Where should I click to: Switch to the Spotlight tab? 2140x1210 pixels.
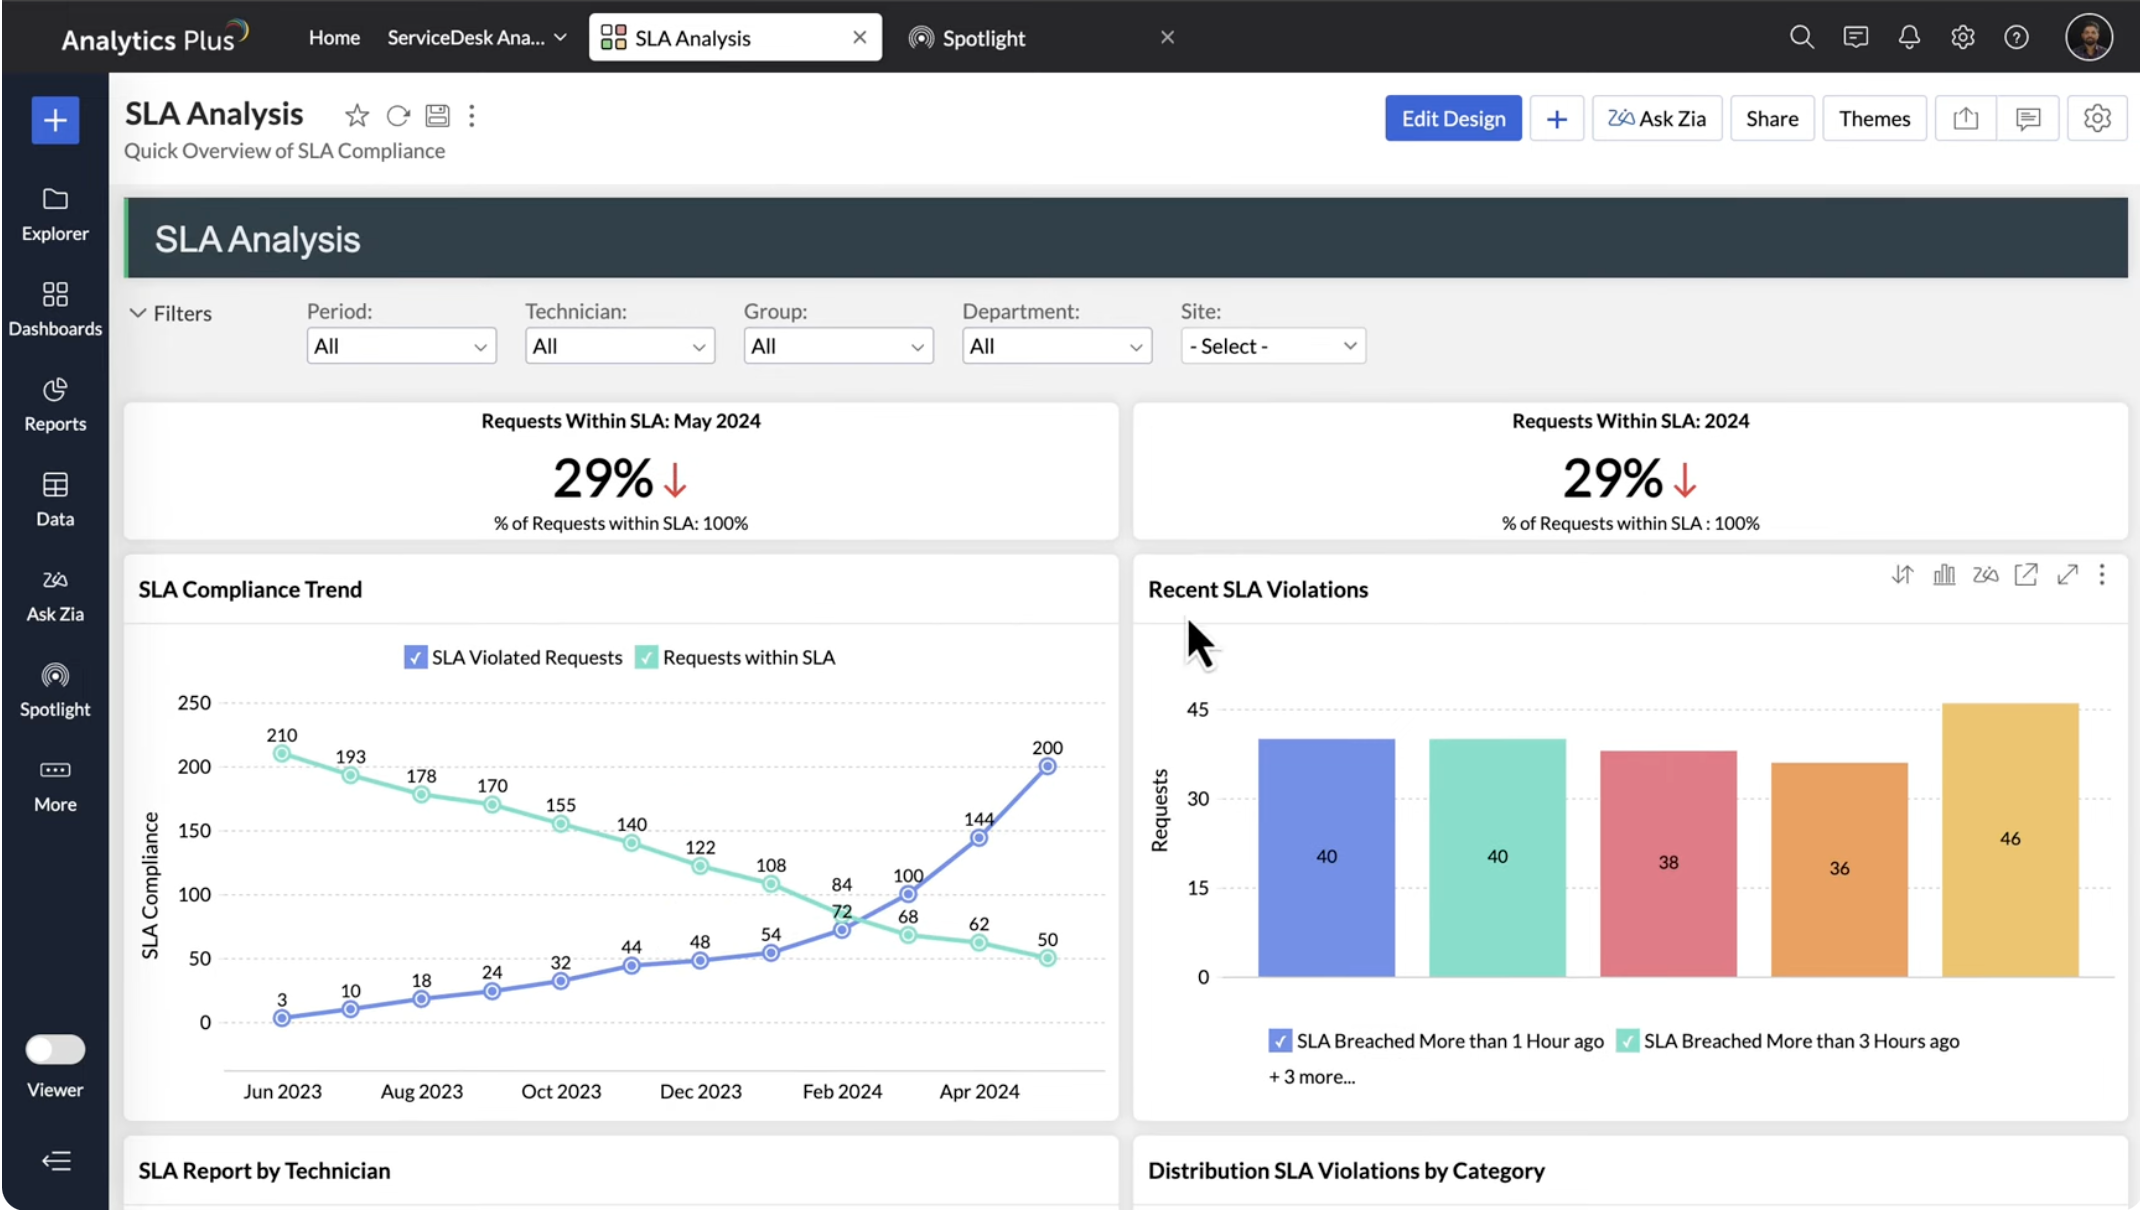[x=983, y=38]
